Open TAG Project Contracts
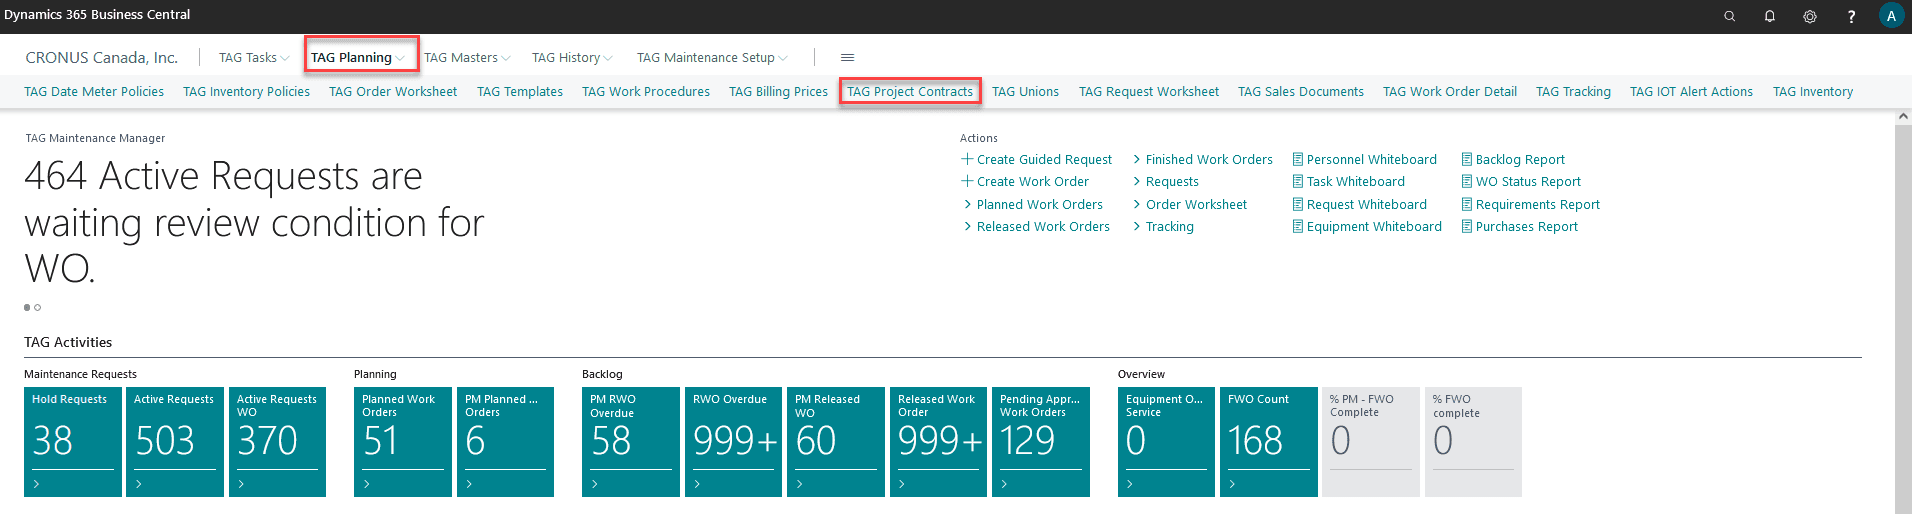This screenshot has width=1912, height=514. tap(910, 91)
